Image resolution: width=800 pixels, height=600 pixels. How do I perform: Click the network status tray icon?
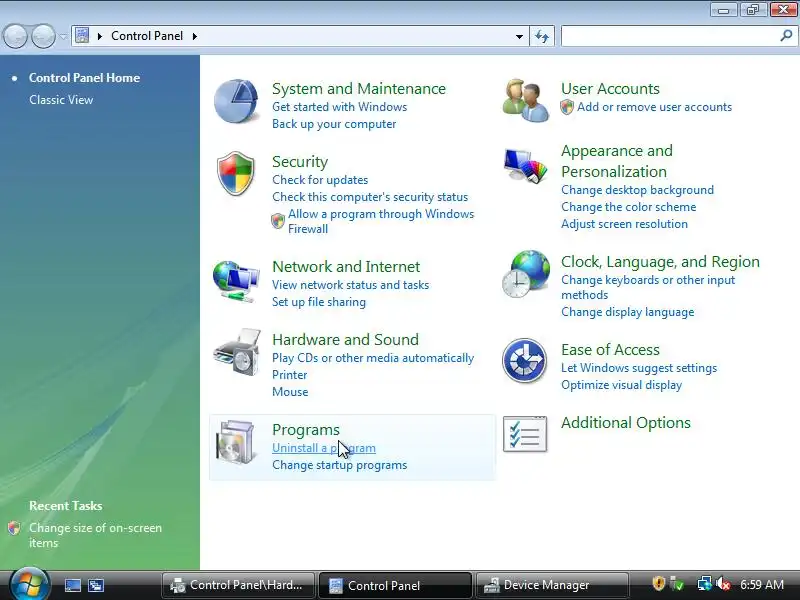tap(704, 584)
